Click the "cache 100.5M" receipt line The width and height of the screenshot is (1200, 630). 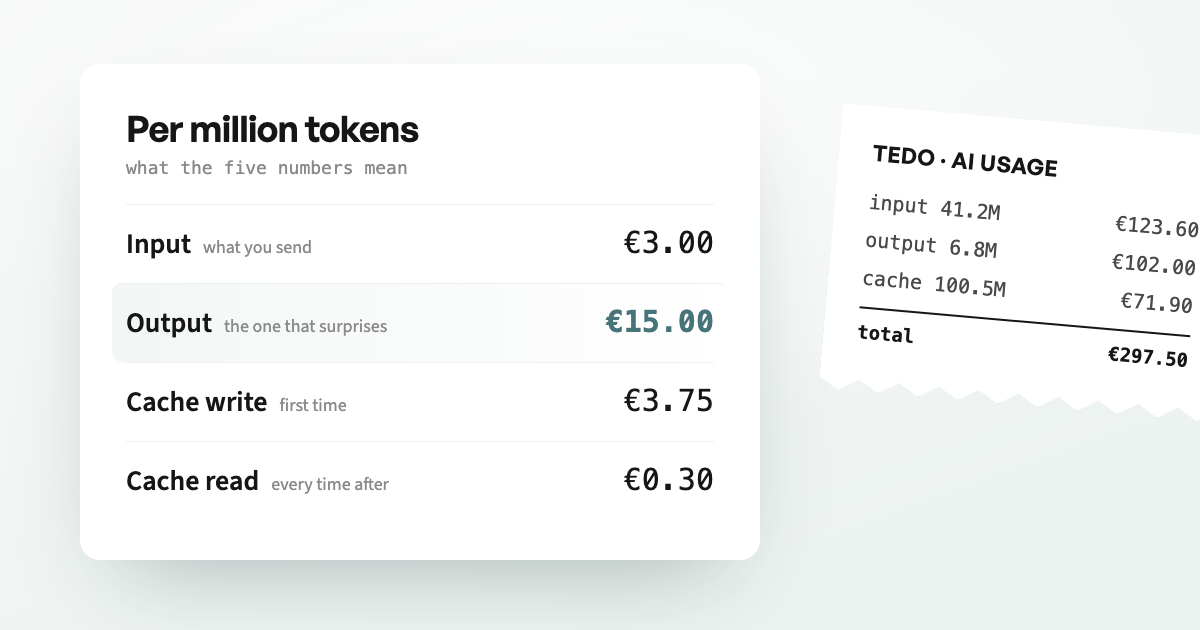pos(934,283)
